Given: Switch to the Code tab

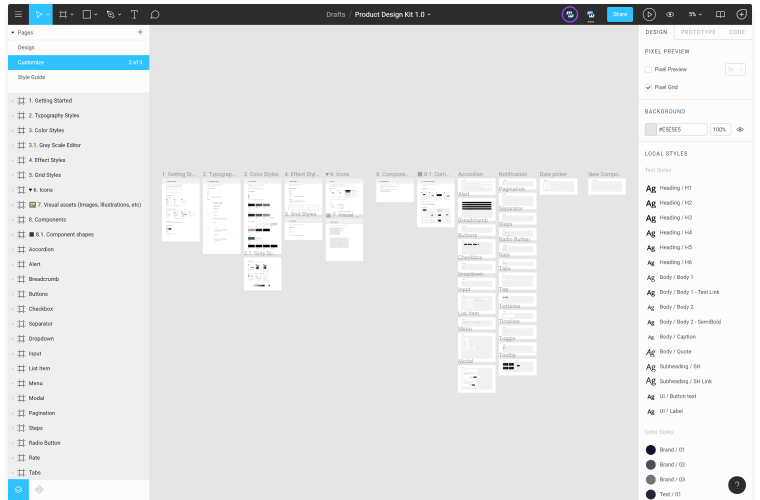Looking at the screenshot, I should click(x=737, y=32).
